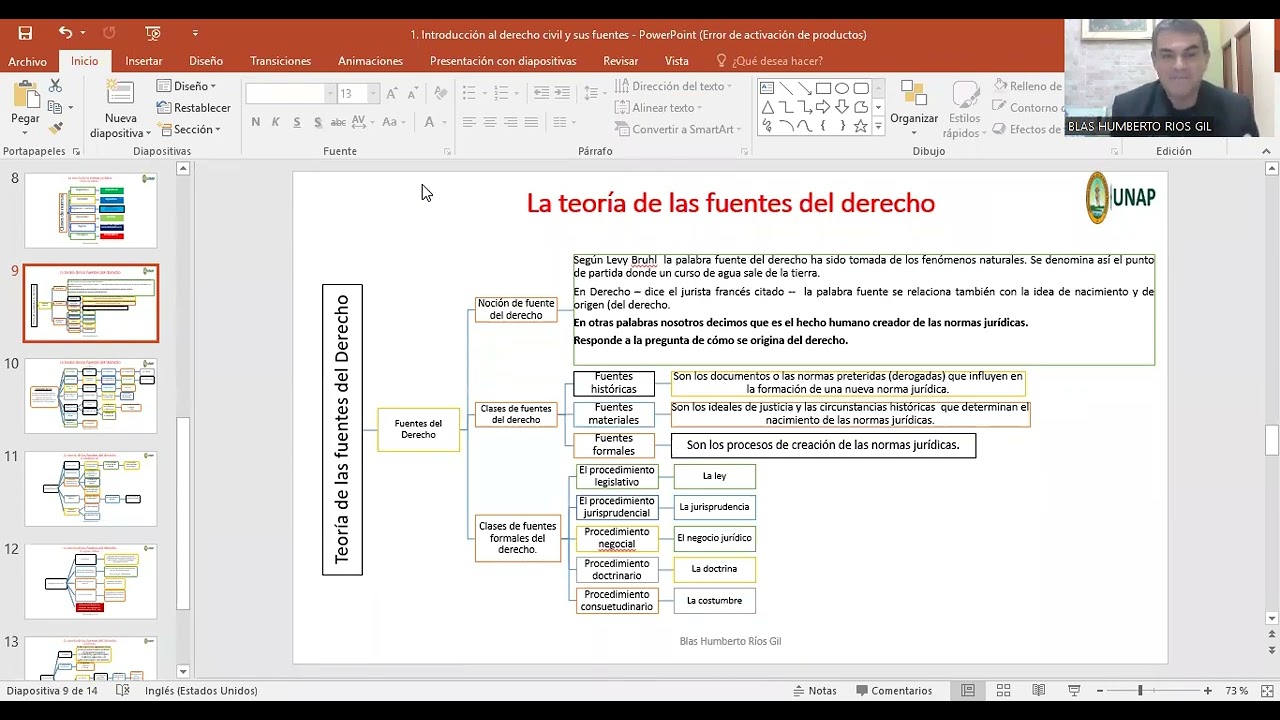
Task: Select the star shape in shapes gallery
Action: [861, 126]
